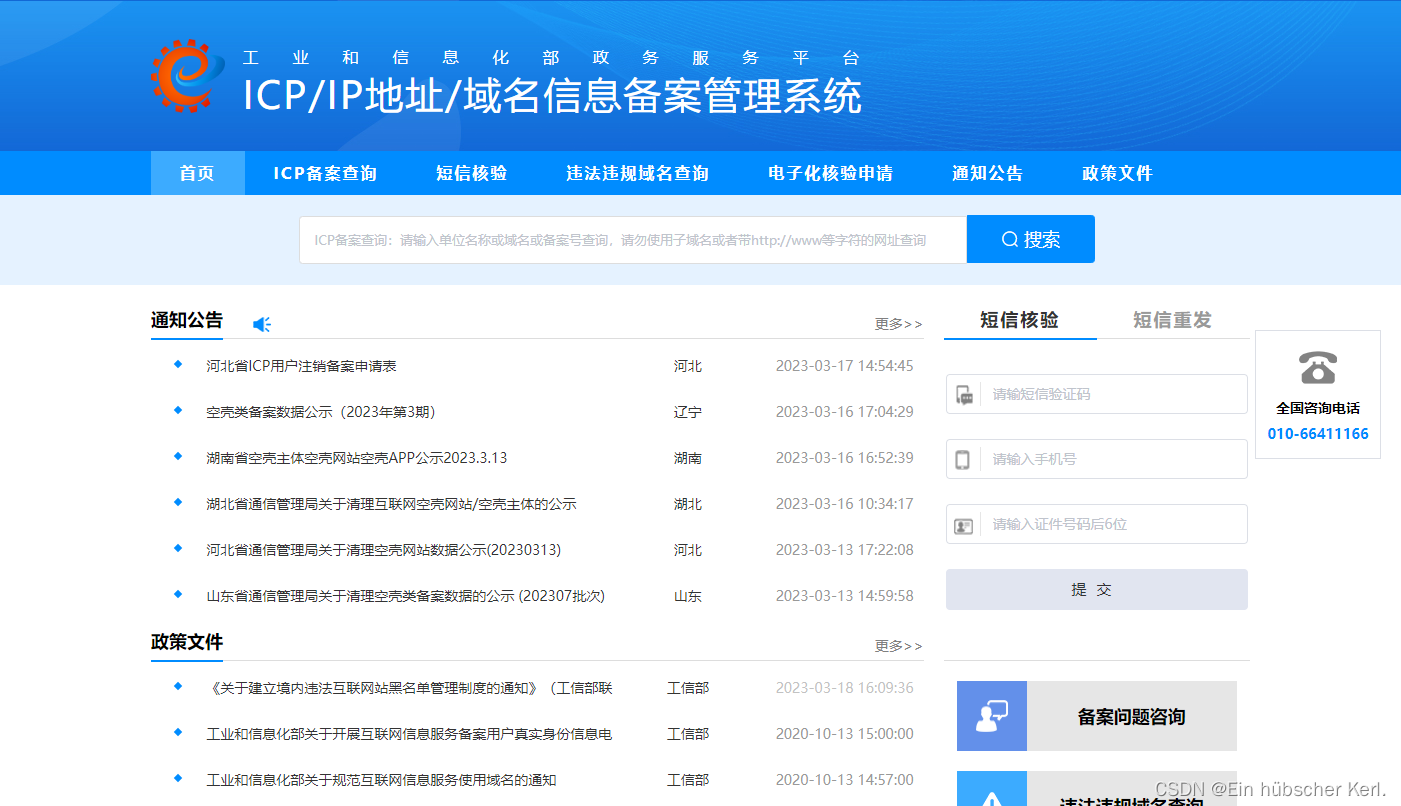Image resolution: width=1401 pixels, height=806 pixels.
Task: Click the mobile phone field icon
Action: click(x=963, y=460)
